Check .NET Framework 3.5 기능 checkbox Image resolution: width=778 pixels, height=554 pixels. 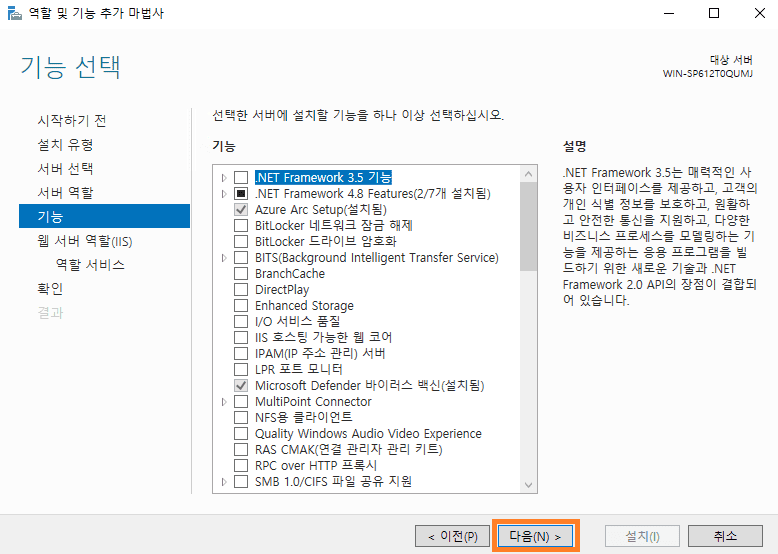[x=241, y=178]
